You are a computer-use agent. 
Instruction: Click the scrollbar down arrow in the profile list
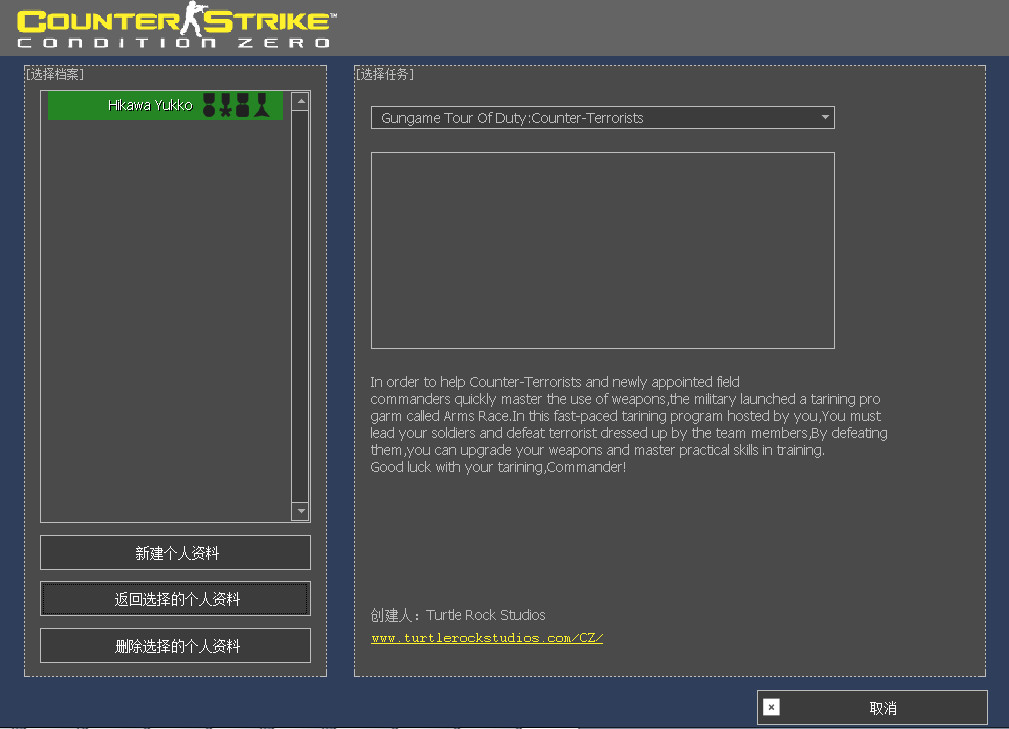tap(300, 511)
